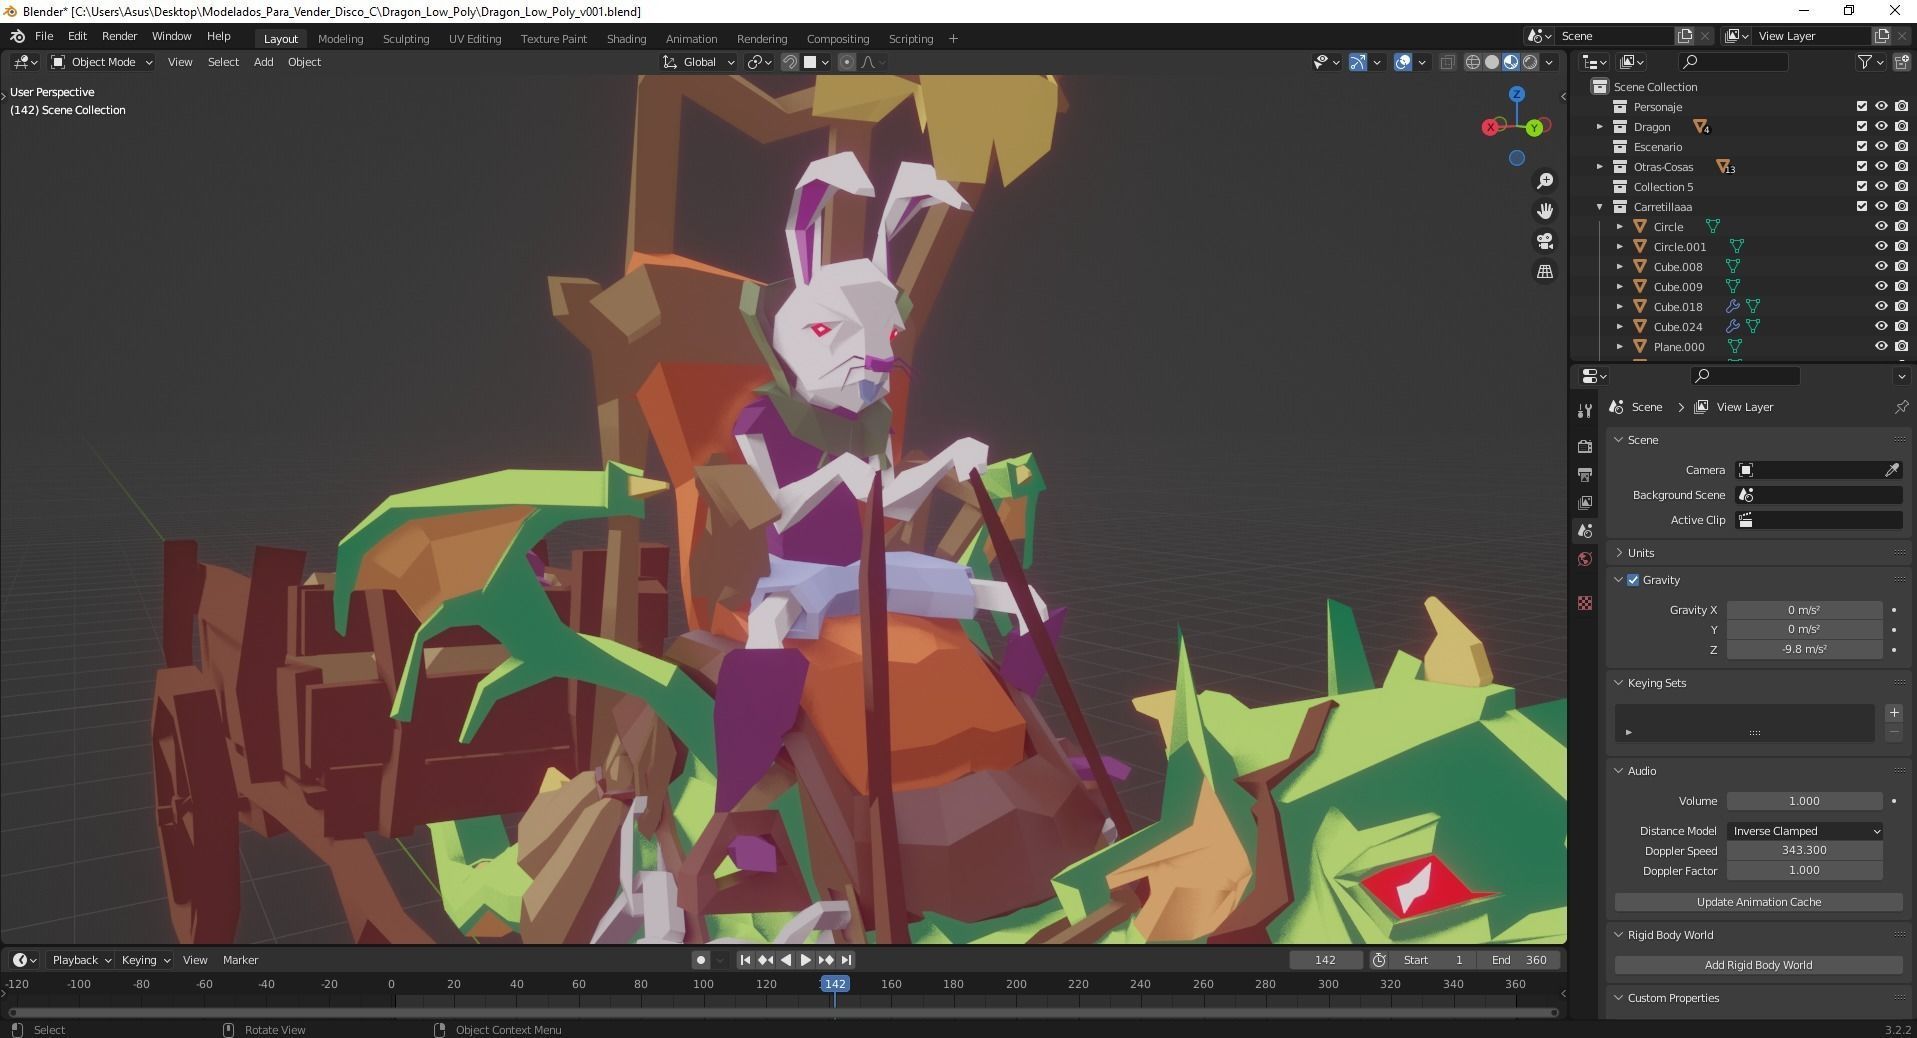The height and width of the screenshot is (1038, 1917).
Task: Switch to the Sculpting workspace tab
Action: (x=406, y=39)
